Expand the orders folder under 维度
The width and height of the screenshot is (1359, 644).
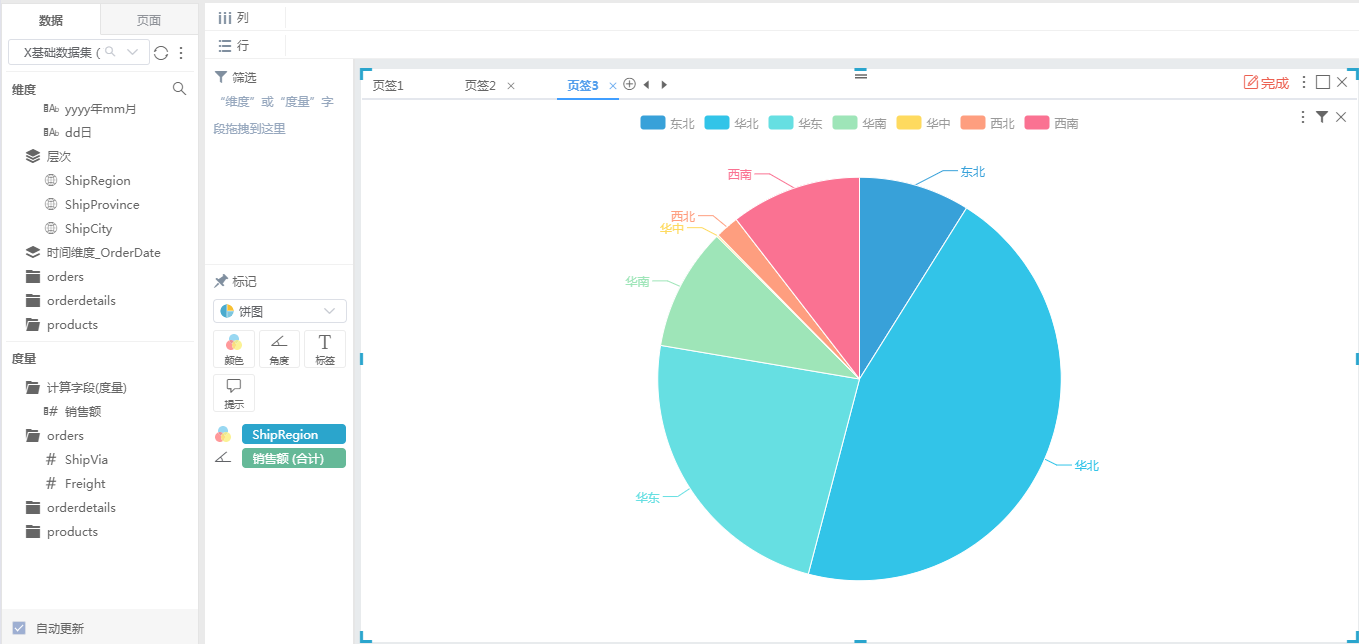tap(33, 276)
